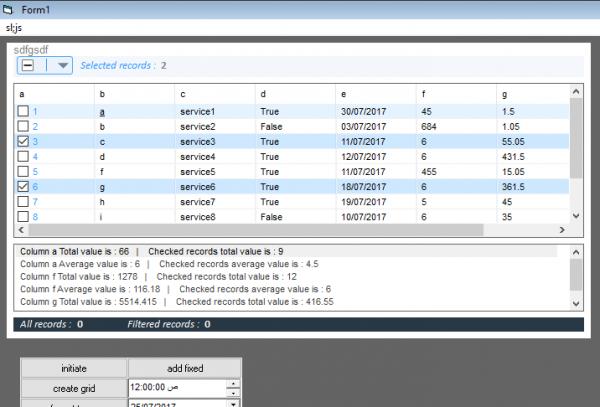This screenshot has width=600, height=407.
Task: Check the checkbox for row 5
Action: [x=23, y=171]
